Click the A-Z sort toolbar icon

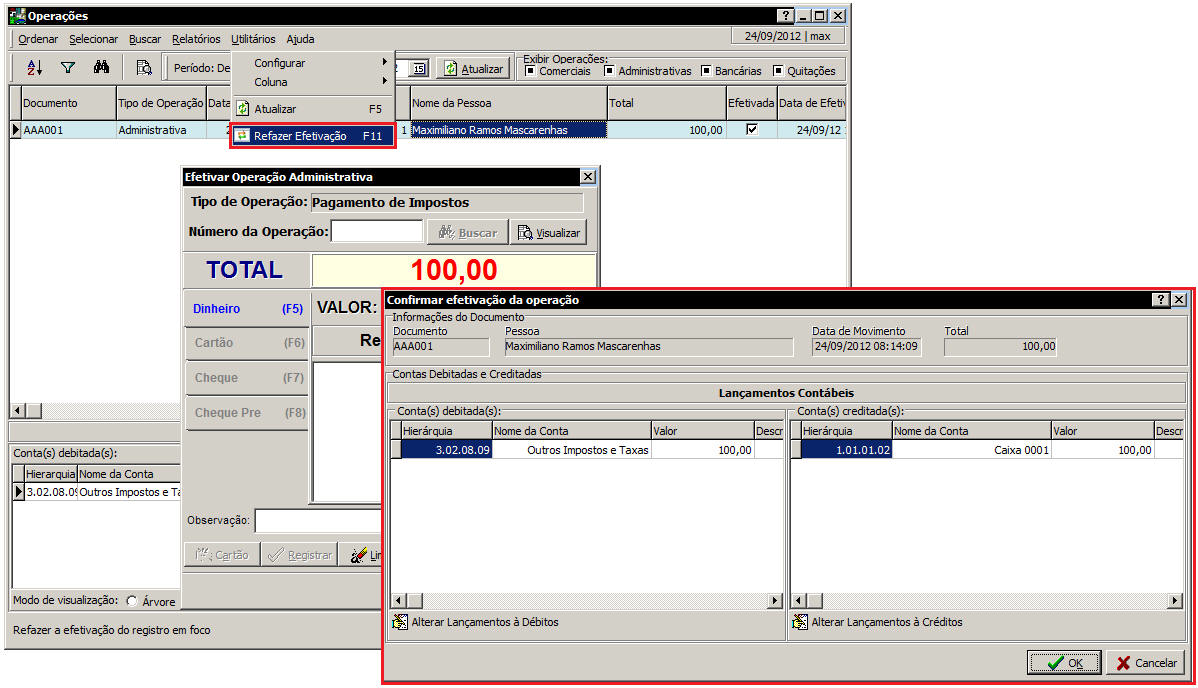click(x=35, y=68)
